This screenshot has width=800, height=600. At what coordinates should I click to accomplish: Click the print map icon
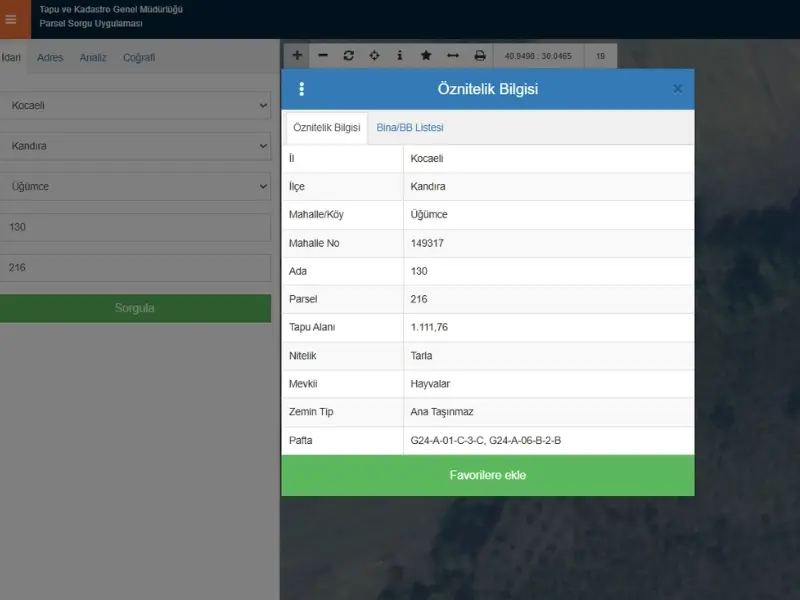480,56
